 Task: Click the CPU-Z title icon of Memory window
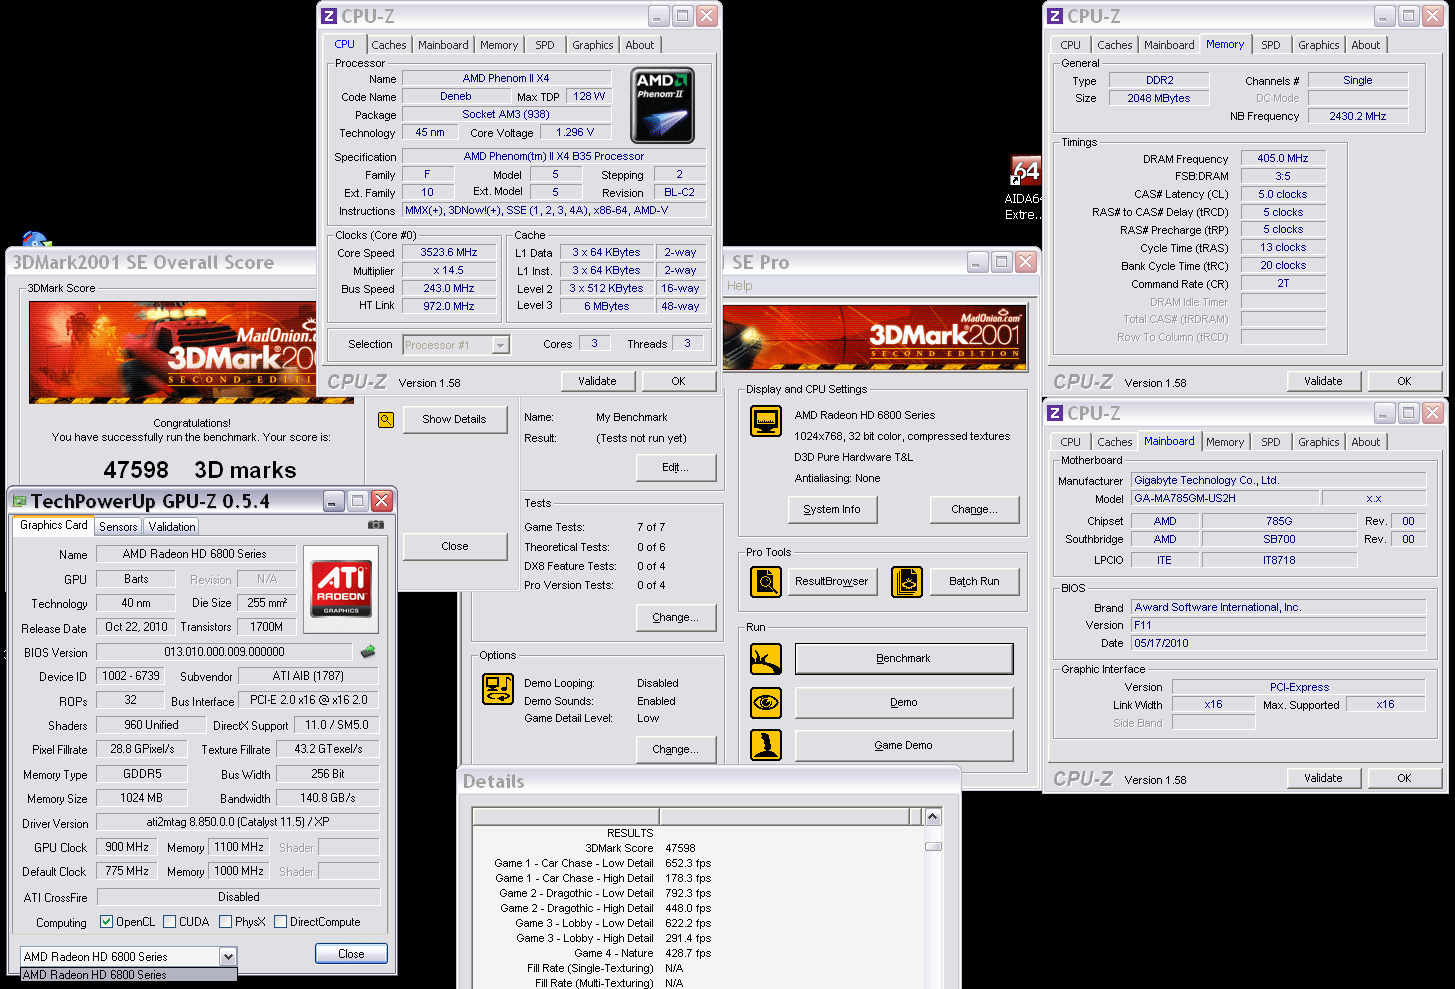(1055, 16)
